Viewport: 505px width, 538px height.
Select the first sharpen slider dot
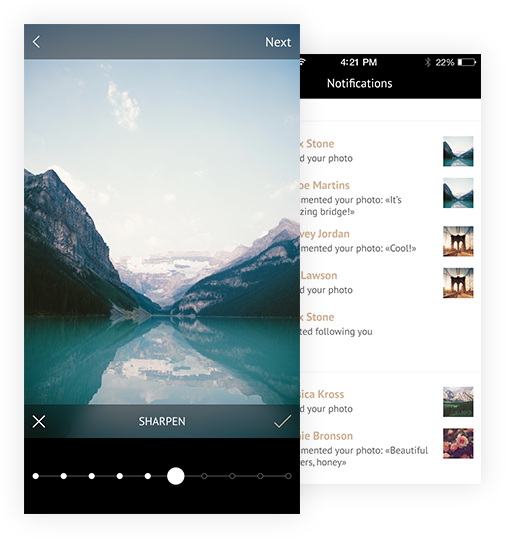[x=36, y=476]
